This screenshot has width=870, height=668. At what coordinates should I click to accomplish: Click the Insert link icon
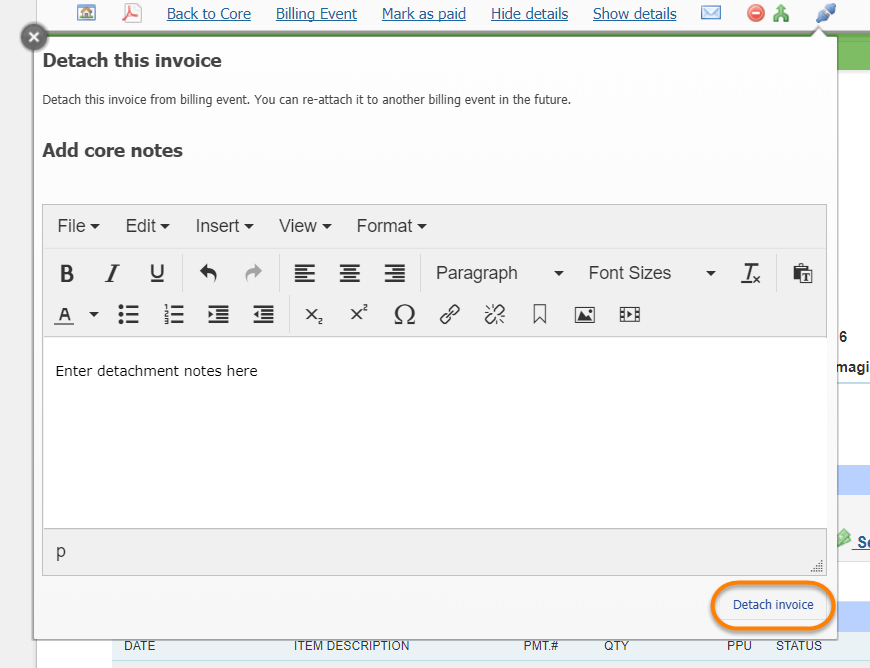click(450, 314)
